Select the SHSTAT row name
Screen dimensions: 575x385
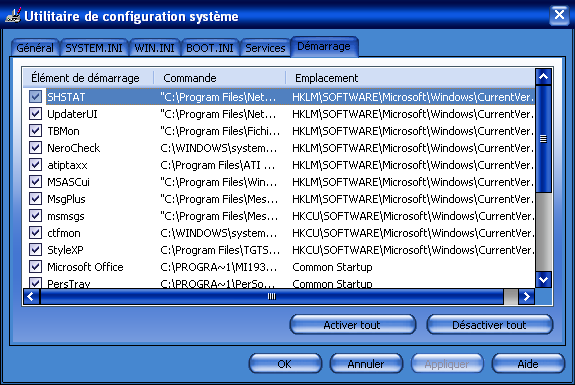pyautogui.click(x=66, y=97)
